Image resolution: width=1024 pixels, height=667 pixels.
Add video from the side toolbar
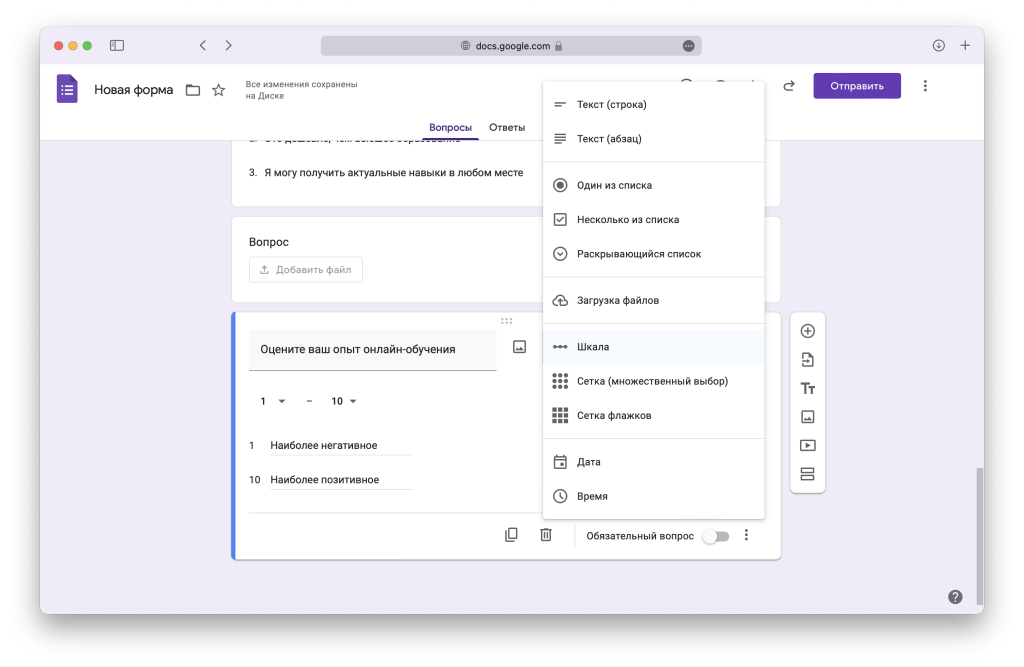point(807,446)
